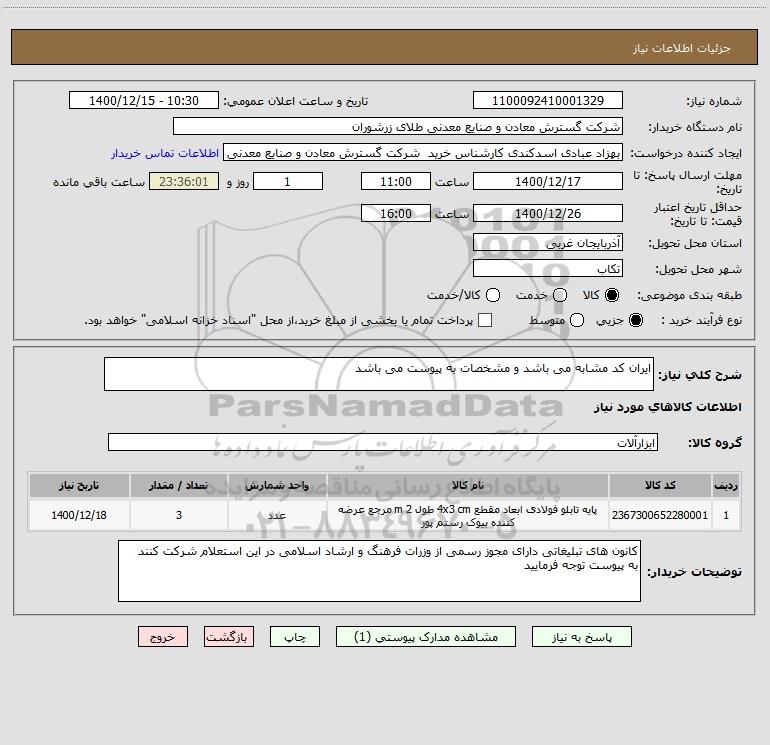Click the ردیف column header
The image size is (770, 745).
[x=726, y=485]
